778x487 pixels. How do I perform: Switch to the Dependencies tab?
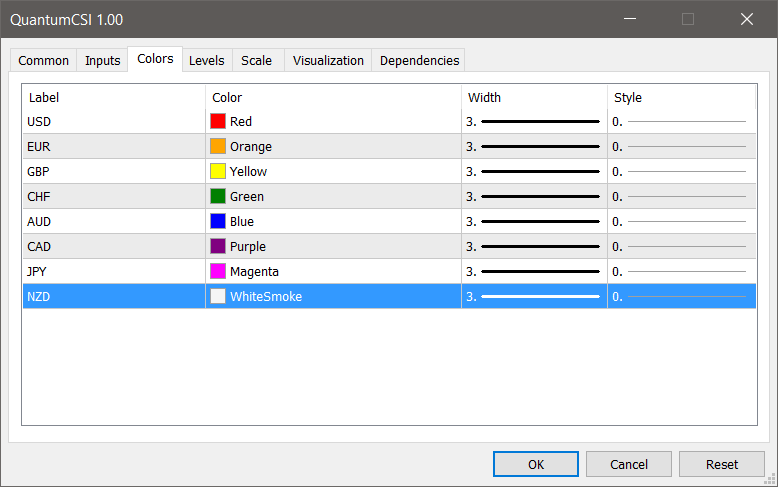point(419,61)
